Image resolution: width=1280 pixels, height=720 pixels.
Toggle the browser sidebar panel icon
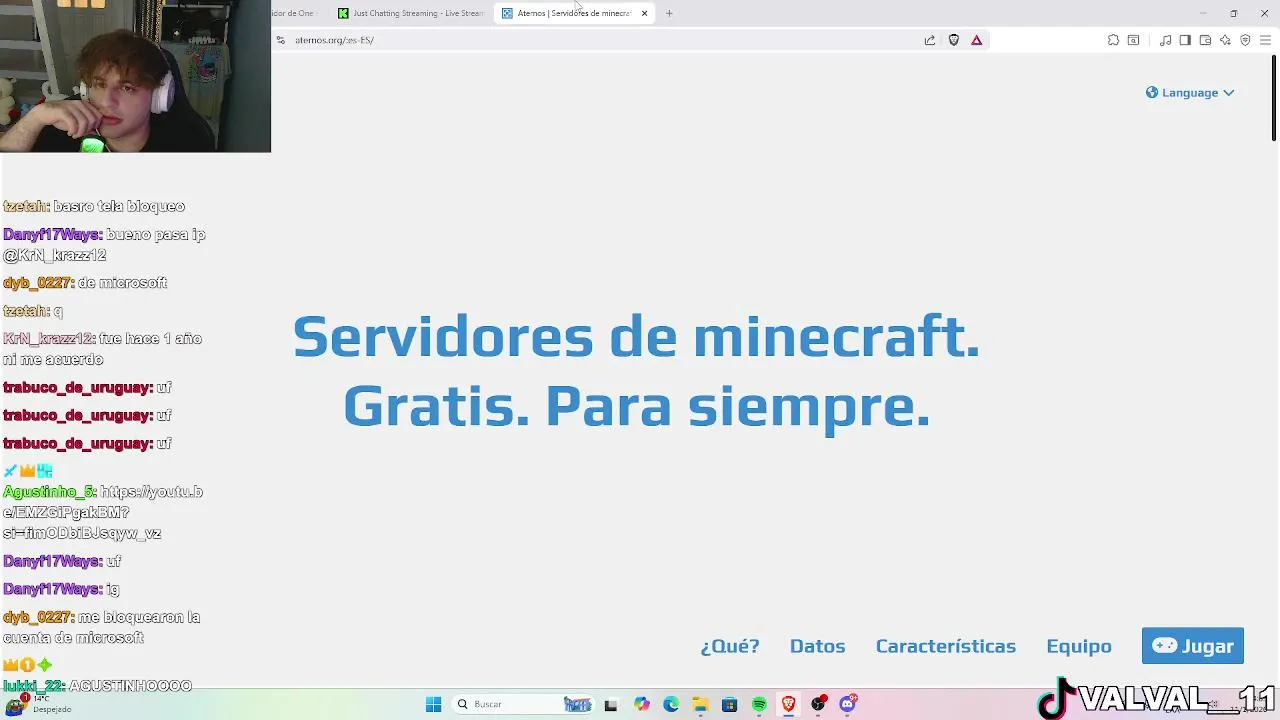(x=1185, y=40)
